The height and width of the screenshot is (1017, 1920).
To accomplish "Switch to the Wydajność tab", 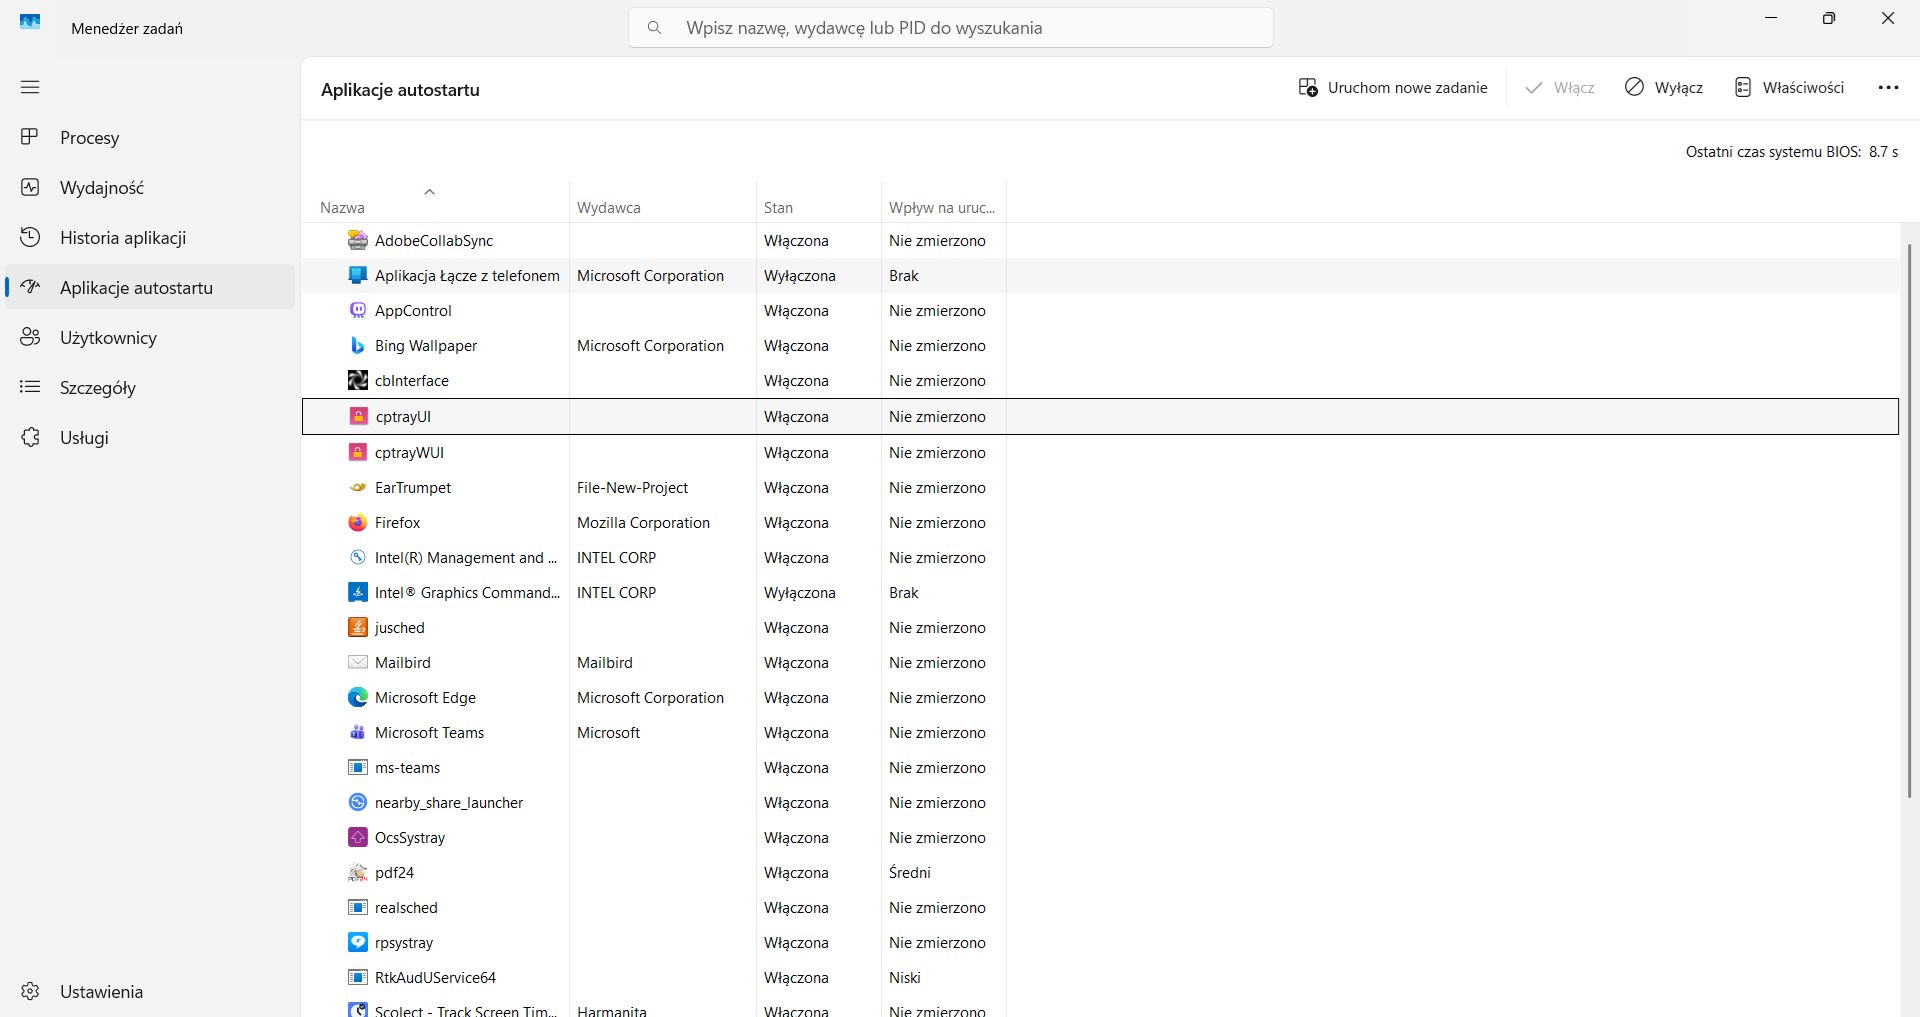I will [x=150, y=188].
